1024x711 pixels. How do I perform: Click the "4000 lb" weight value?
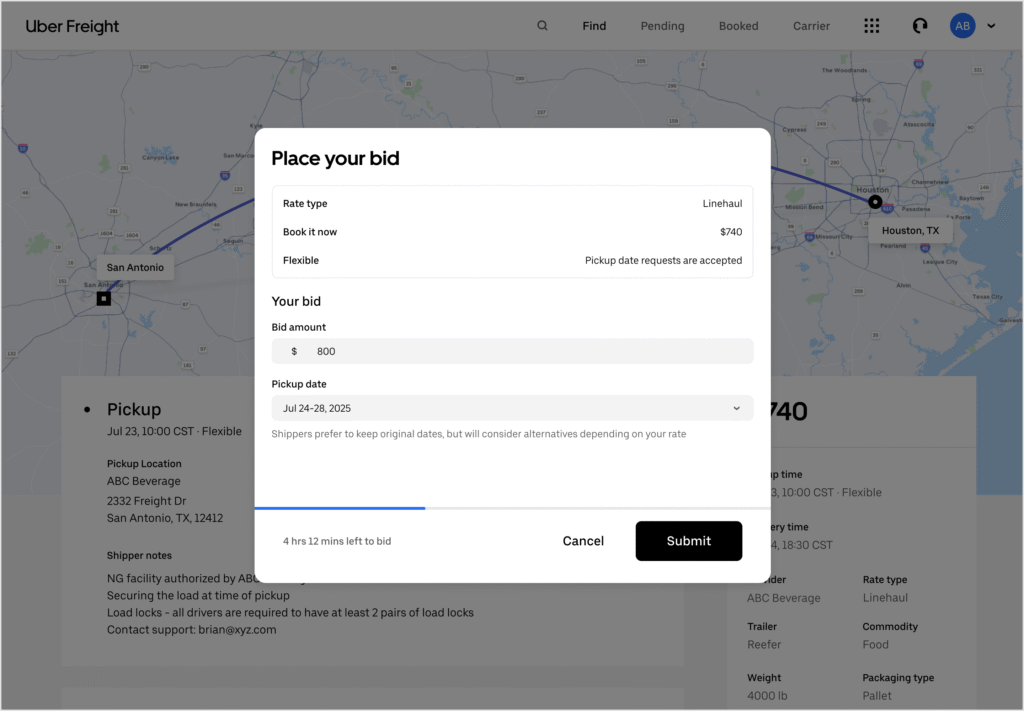click(767, 696)
